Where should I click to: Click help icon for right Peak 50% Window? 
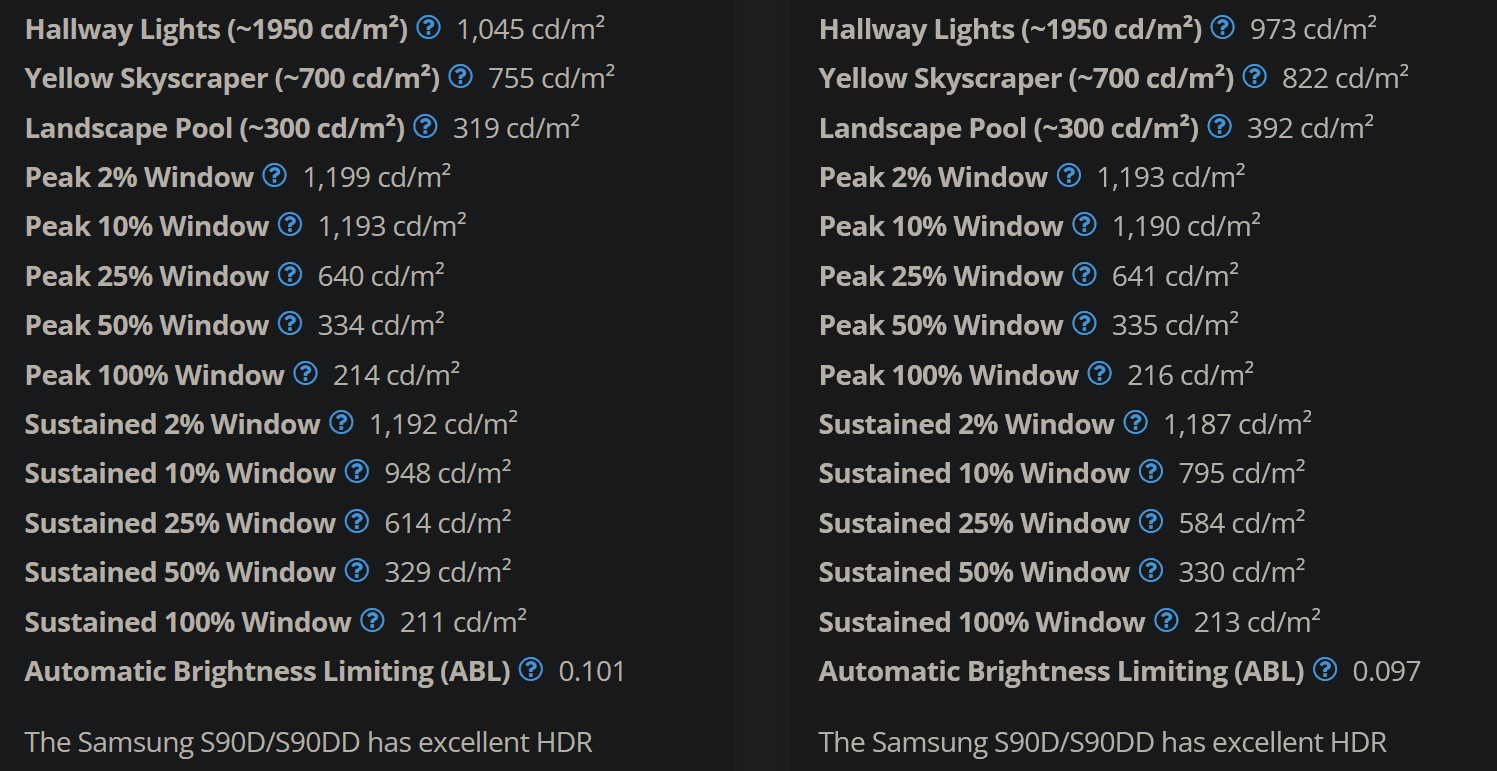(x=1084, y=324)
